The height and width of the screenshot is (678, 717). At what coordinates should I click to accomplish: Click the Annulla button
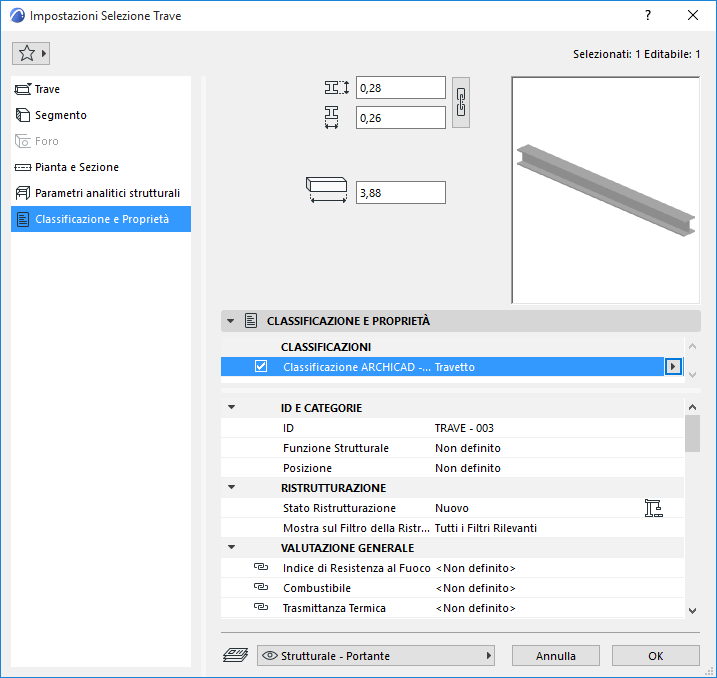pos(556,656)
